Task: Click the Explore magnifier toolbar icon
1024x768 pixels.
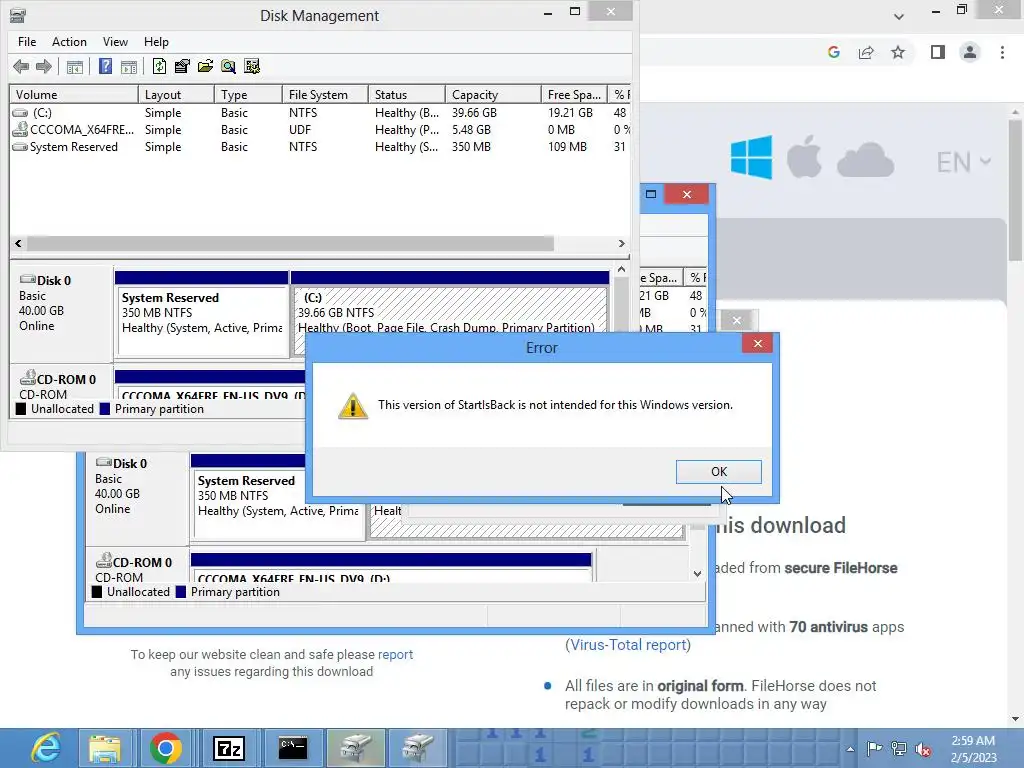Action: pyautogui.click(x=228, y=66)
